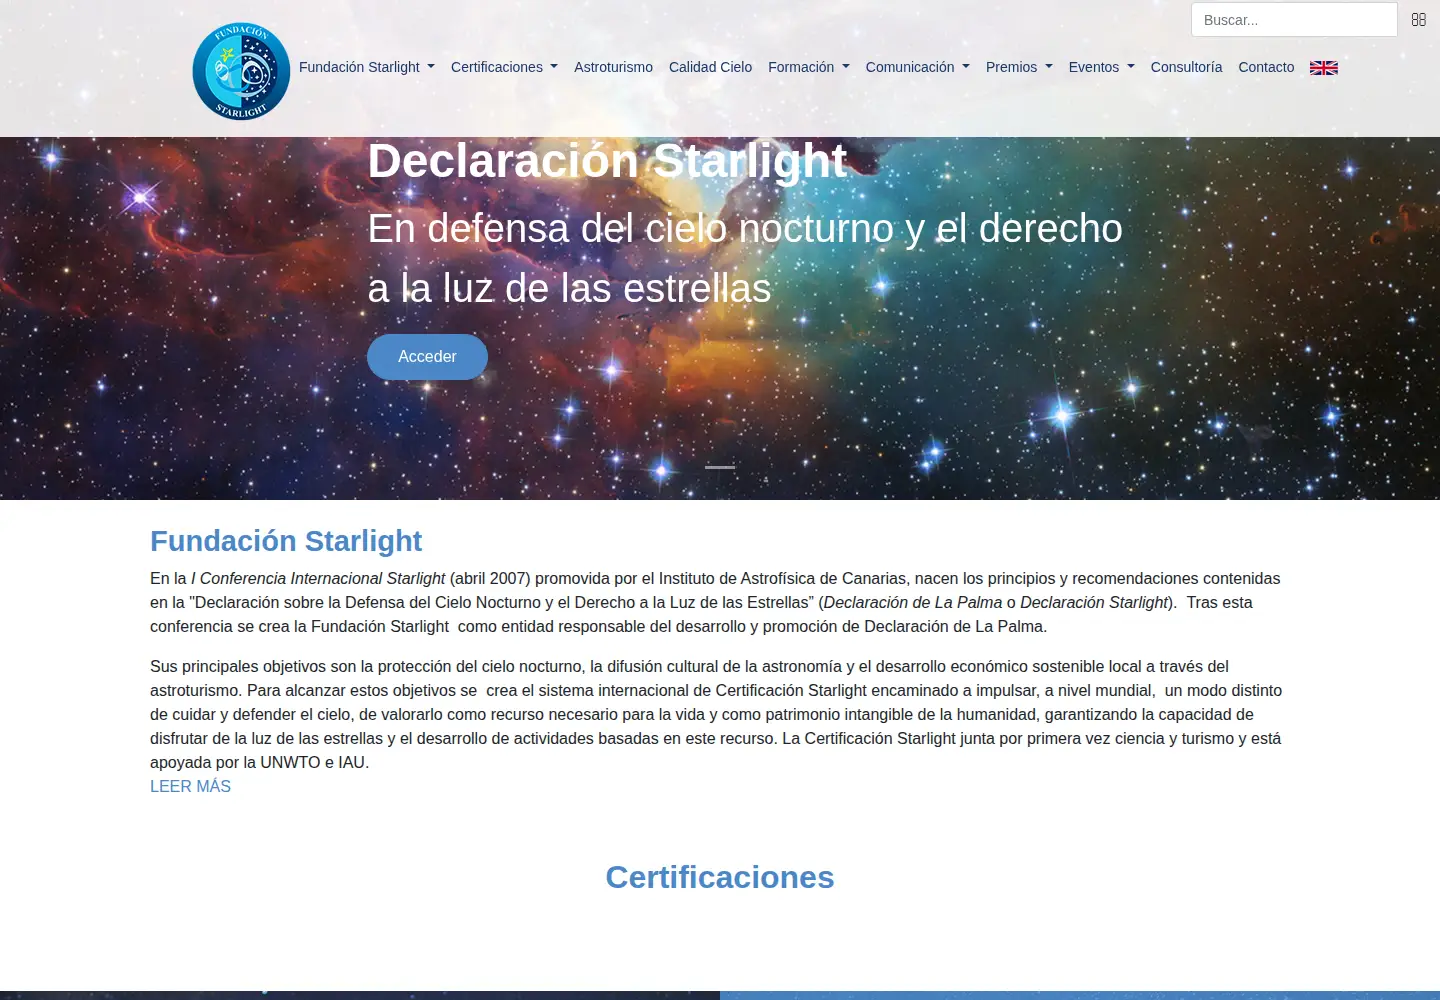Click the 'En defensa del cielo nocturno' subtitle

pyautogui.click(x=745, y=258)
